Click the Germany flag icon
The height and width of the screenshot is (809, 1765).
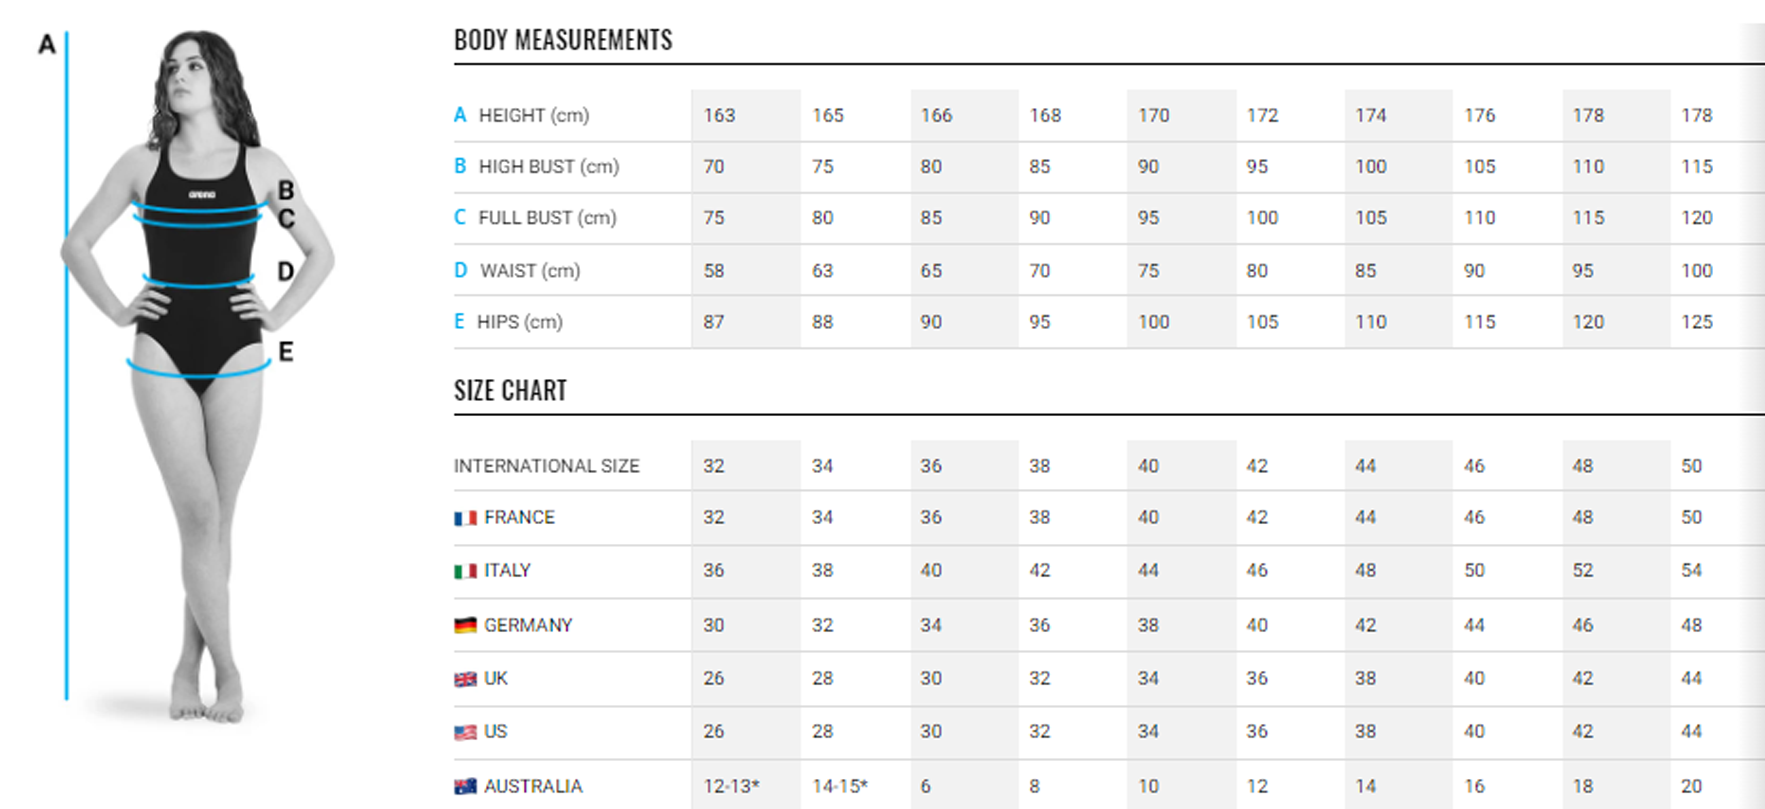click(x=465, y=625)
